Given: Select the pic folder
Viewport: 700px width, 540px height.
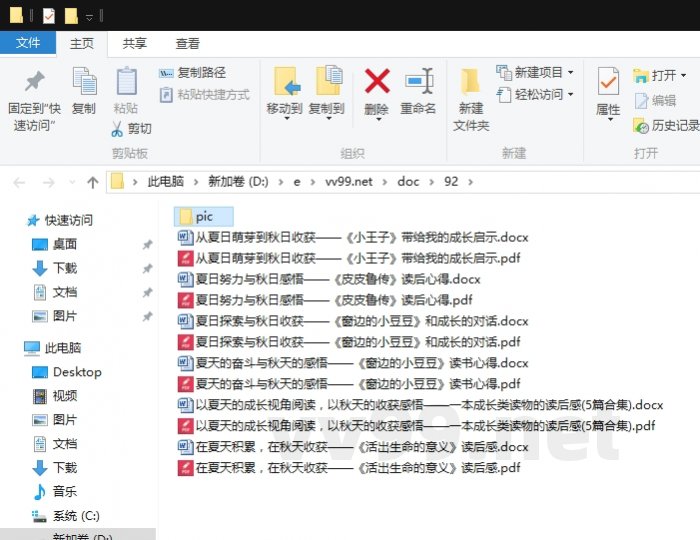Looking at the screenshot, I should click(x=204, y=217).
